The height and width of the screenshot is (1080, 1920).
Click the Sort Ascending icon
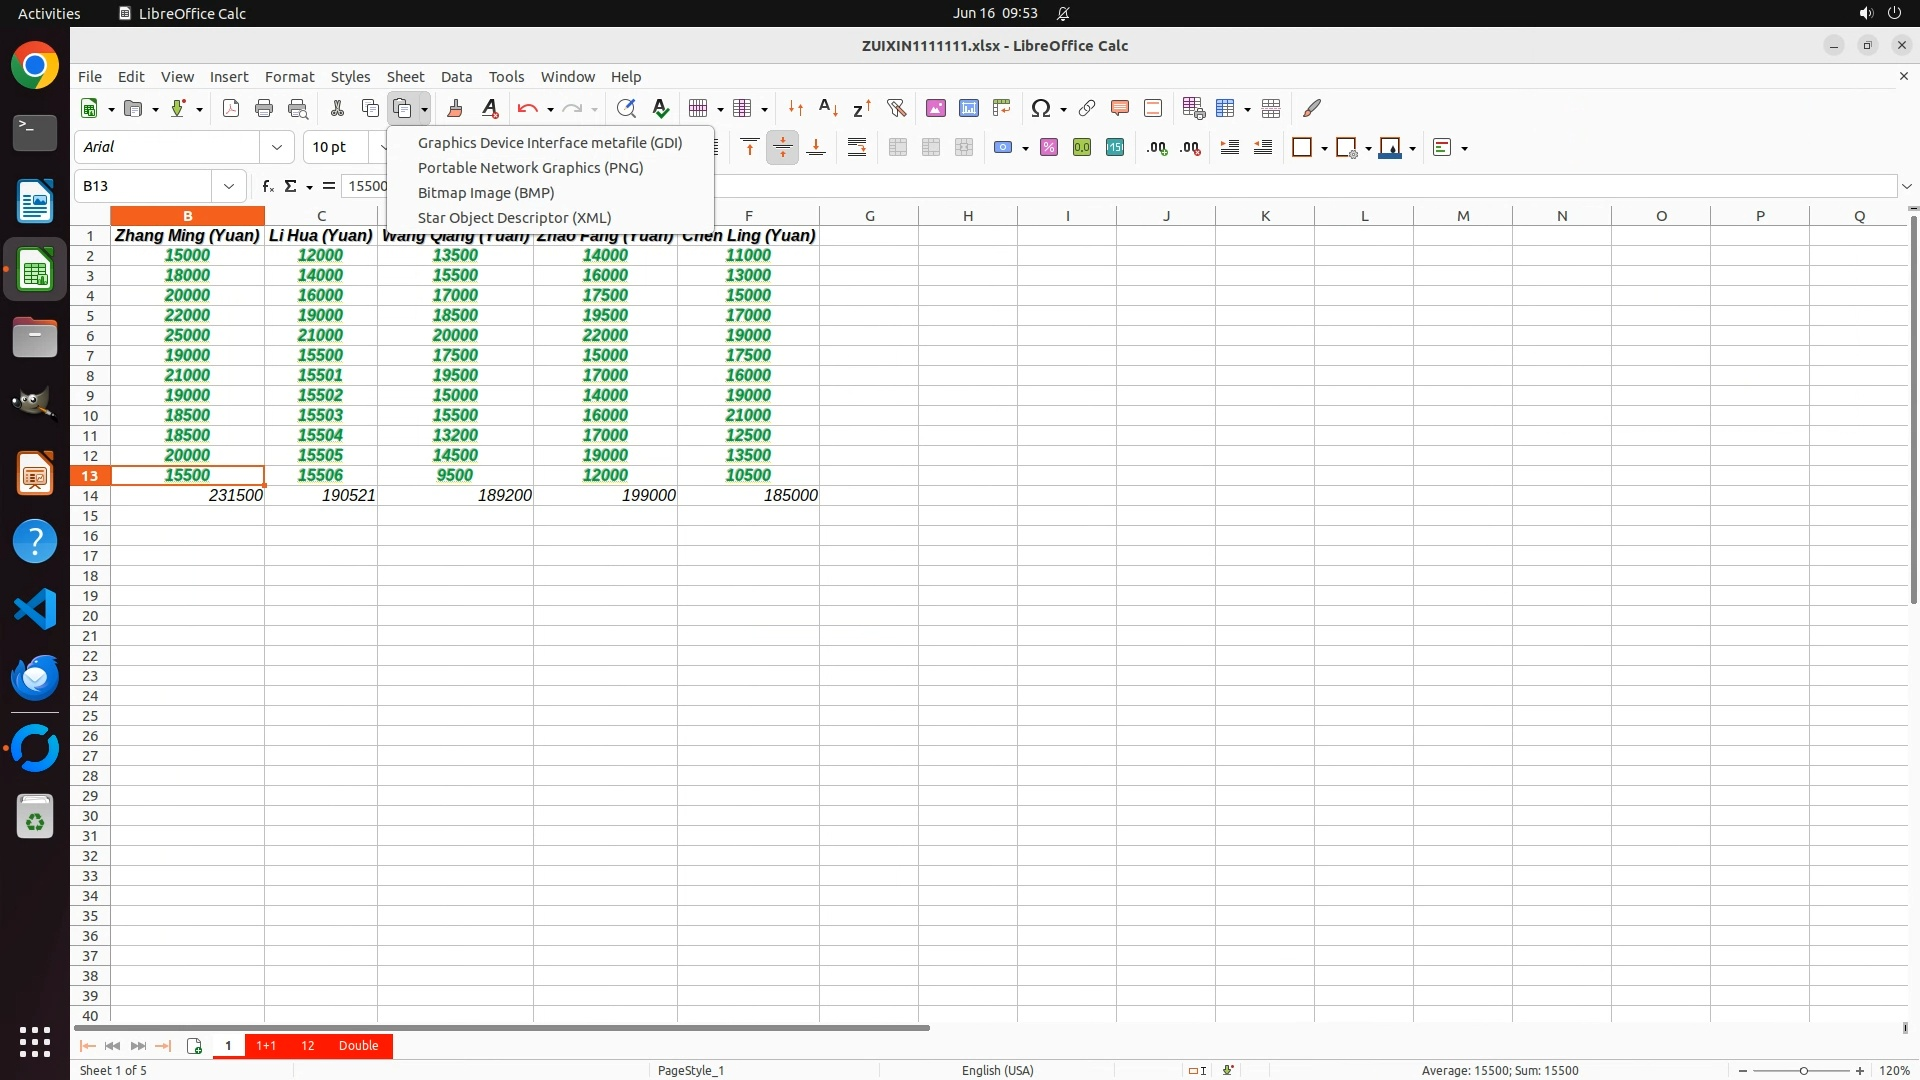(828, 108)
